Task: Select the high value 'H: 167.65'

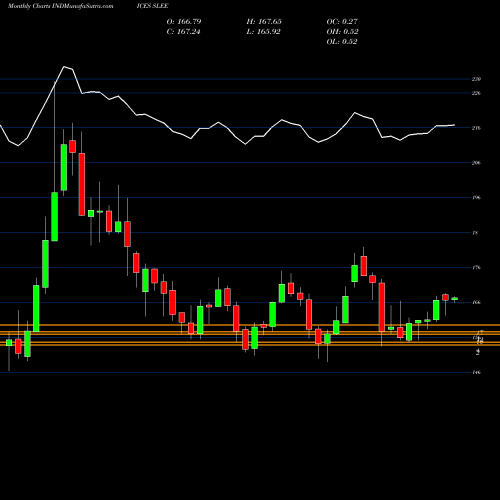Action: [264, 22]
